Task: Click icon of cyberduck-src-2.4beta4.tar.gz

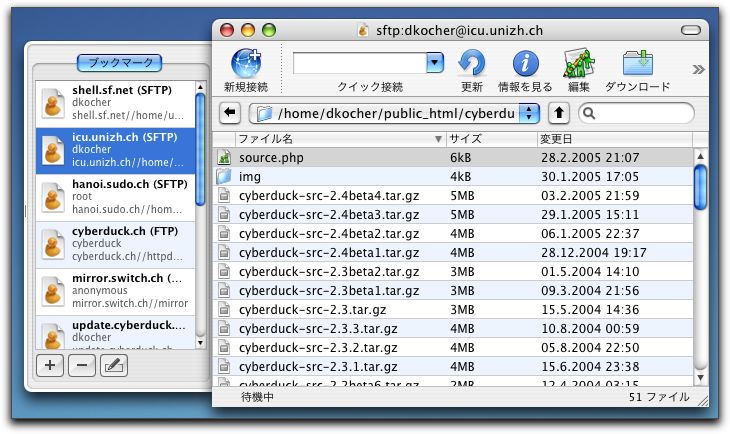Action: 224,196
